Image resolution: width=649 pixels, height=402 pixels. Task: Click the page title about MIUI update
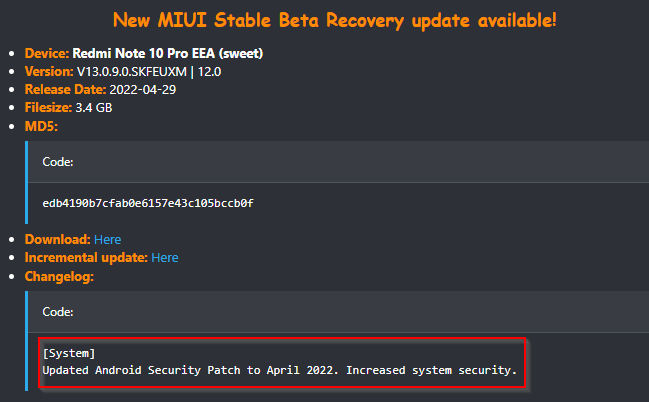[x=334, y=20]
